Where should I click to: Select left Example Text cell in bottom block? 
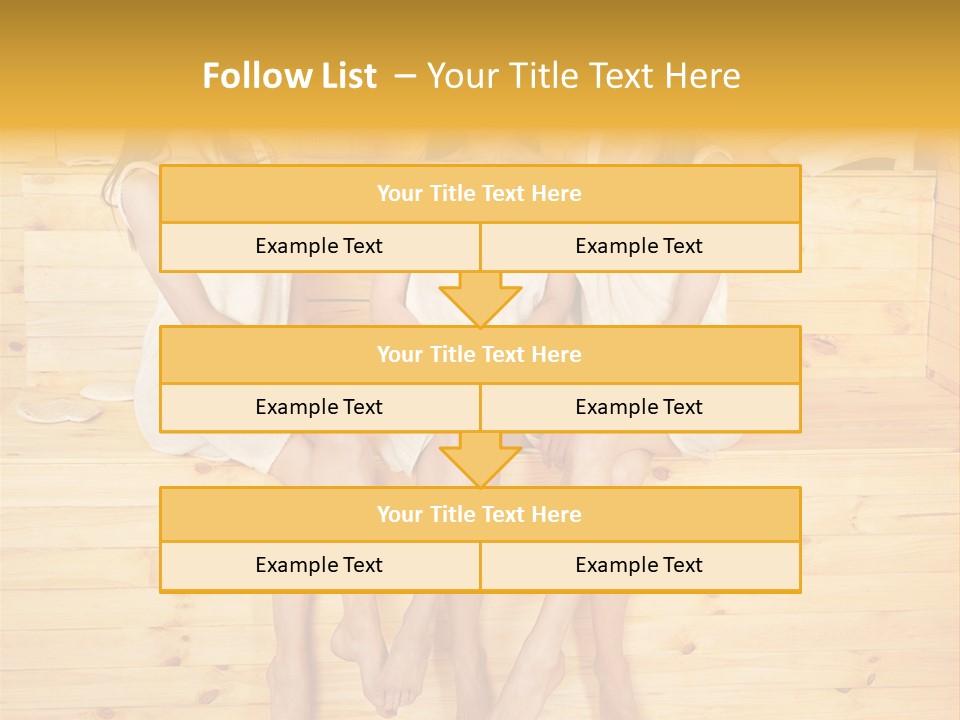[320, 566]
